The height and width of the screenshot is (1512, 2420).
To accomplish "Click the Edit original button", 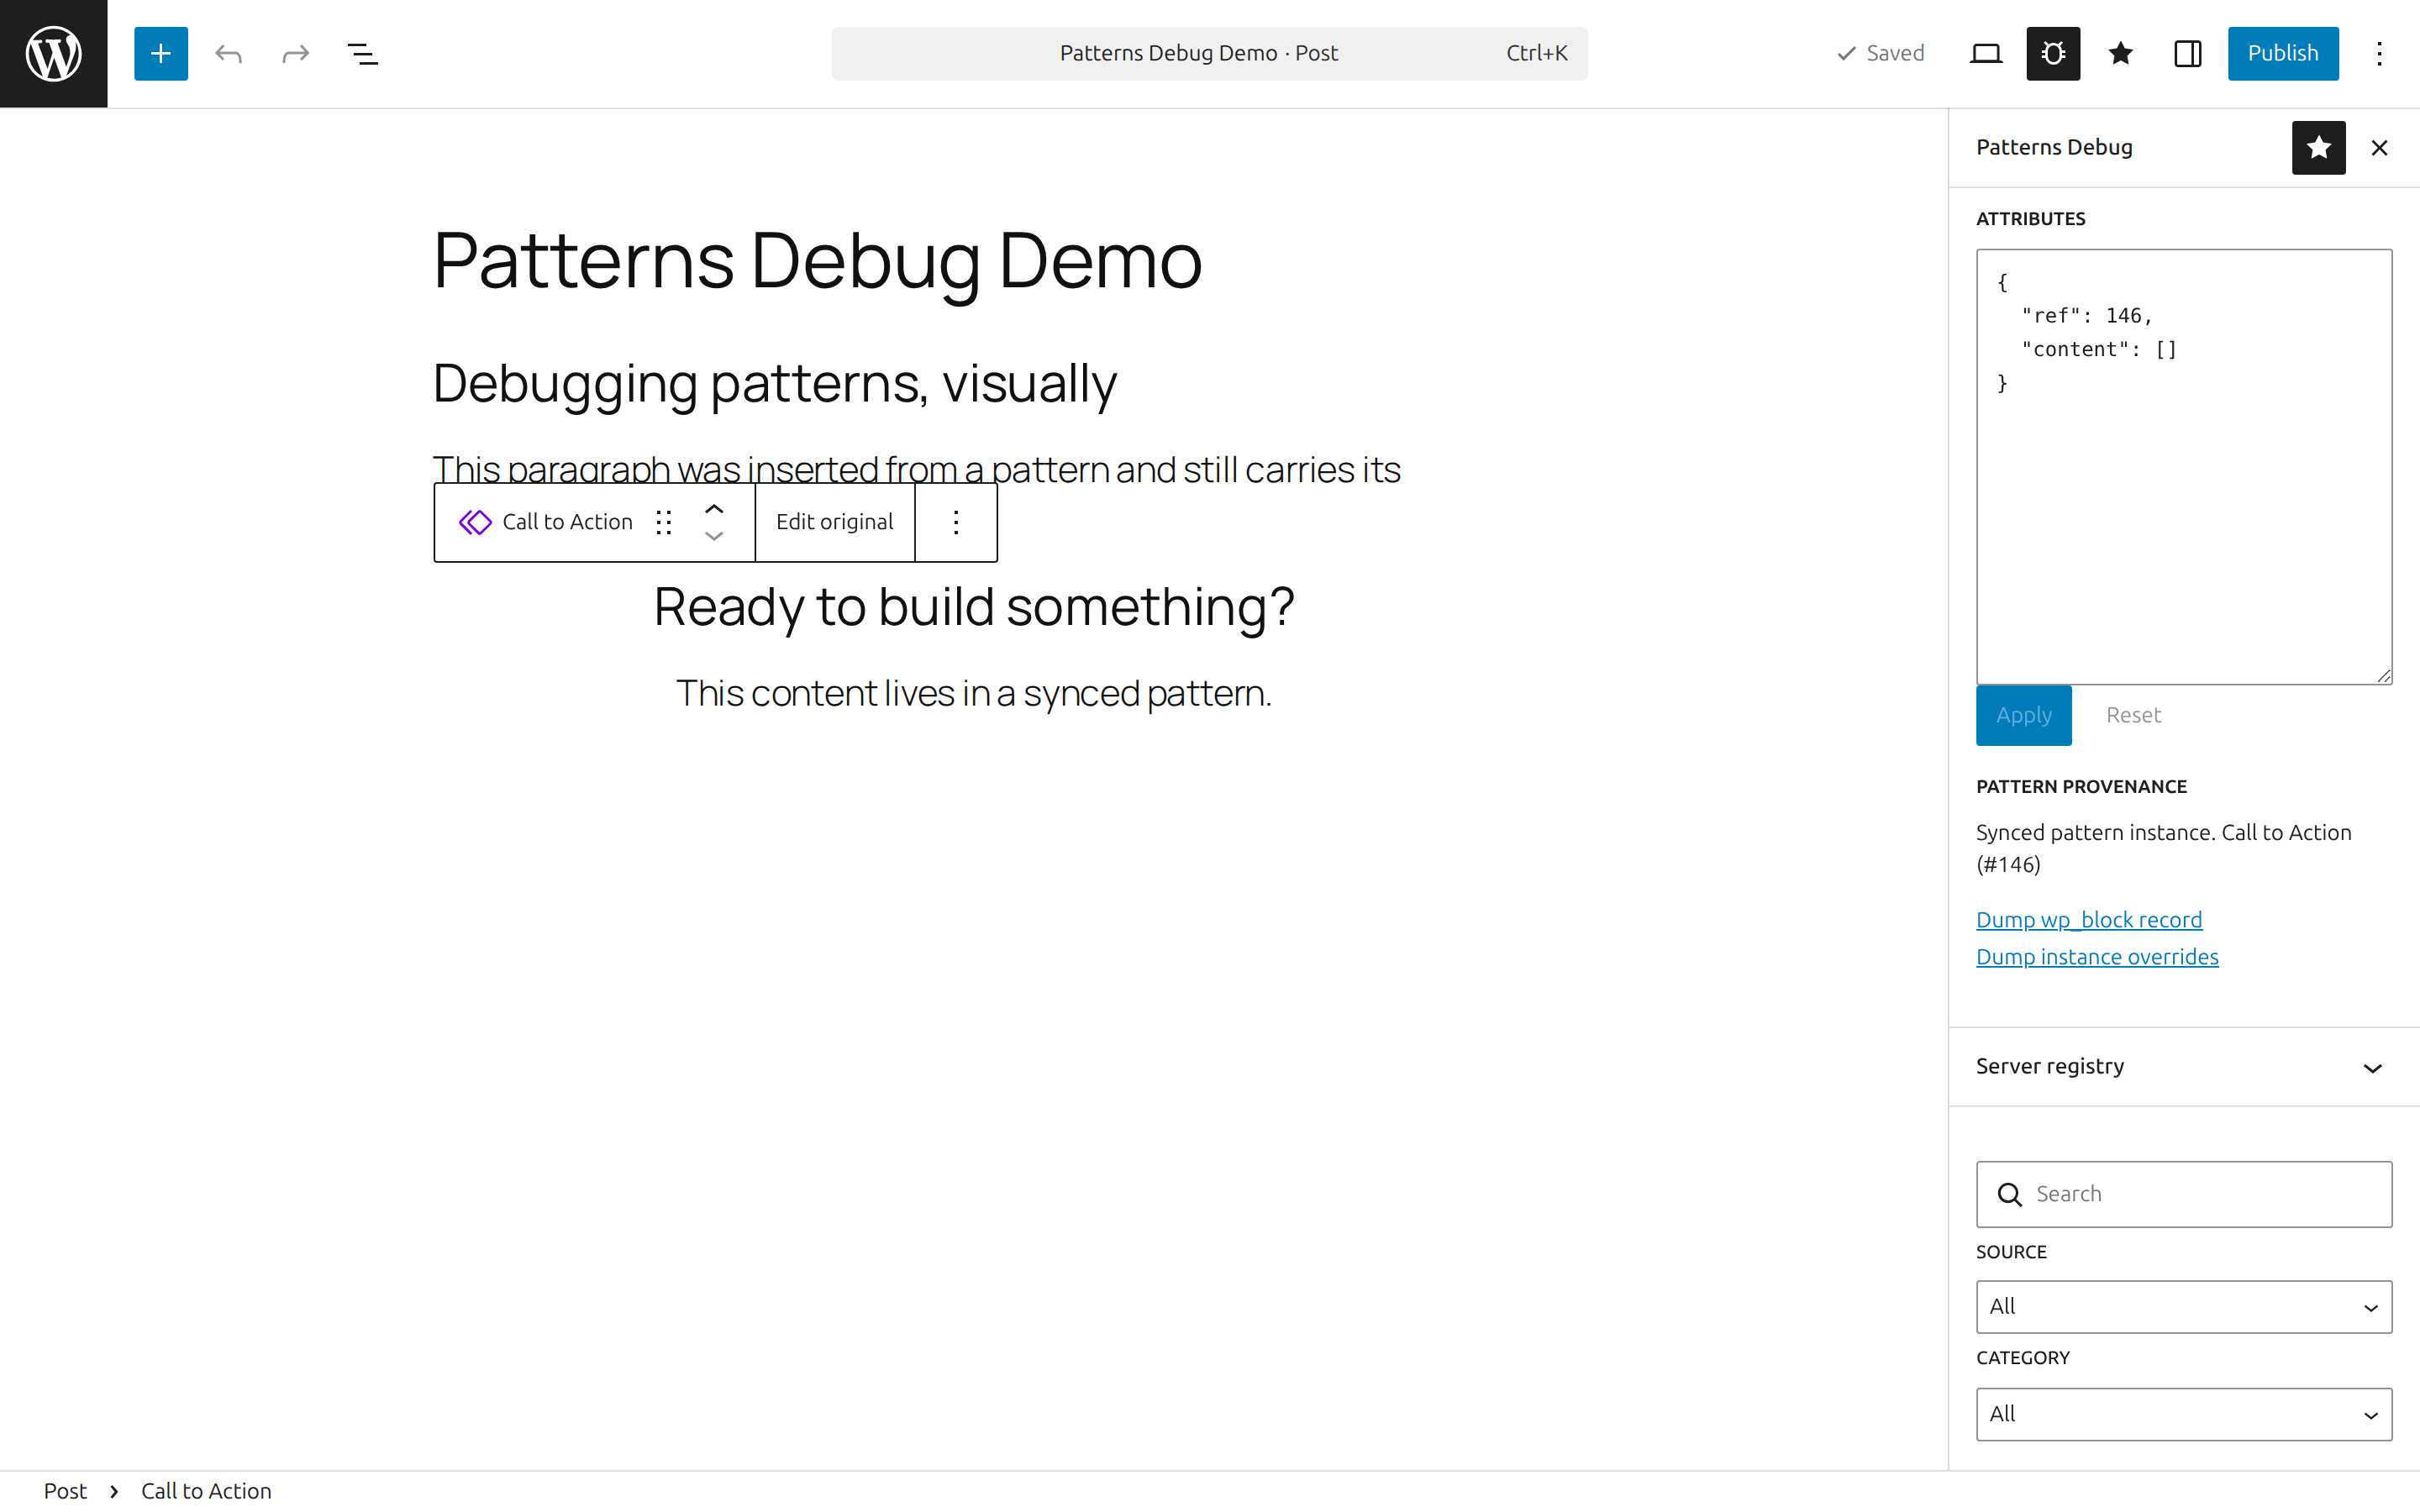I will [834, 522].
